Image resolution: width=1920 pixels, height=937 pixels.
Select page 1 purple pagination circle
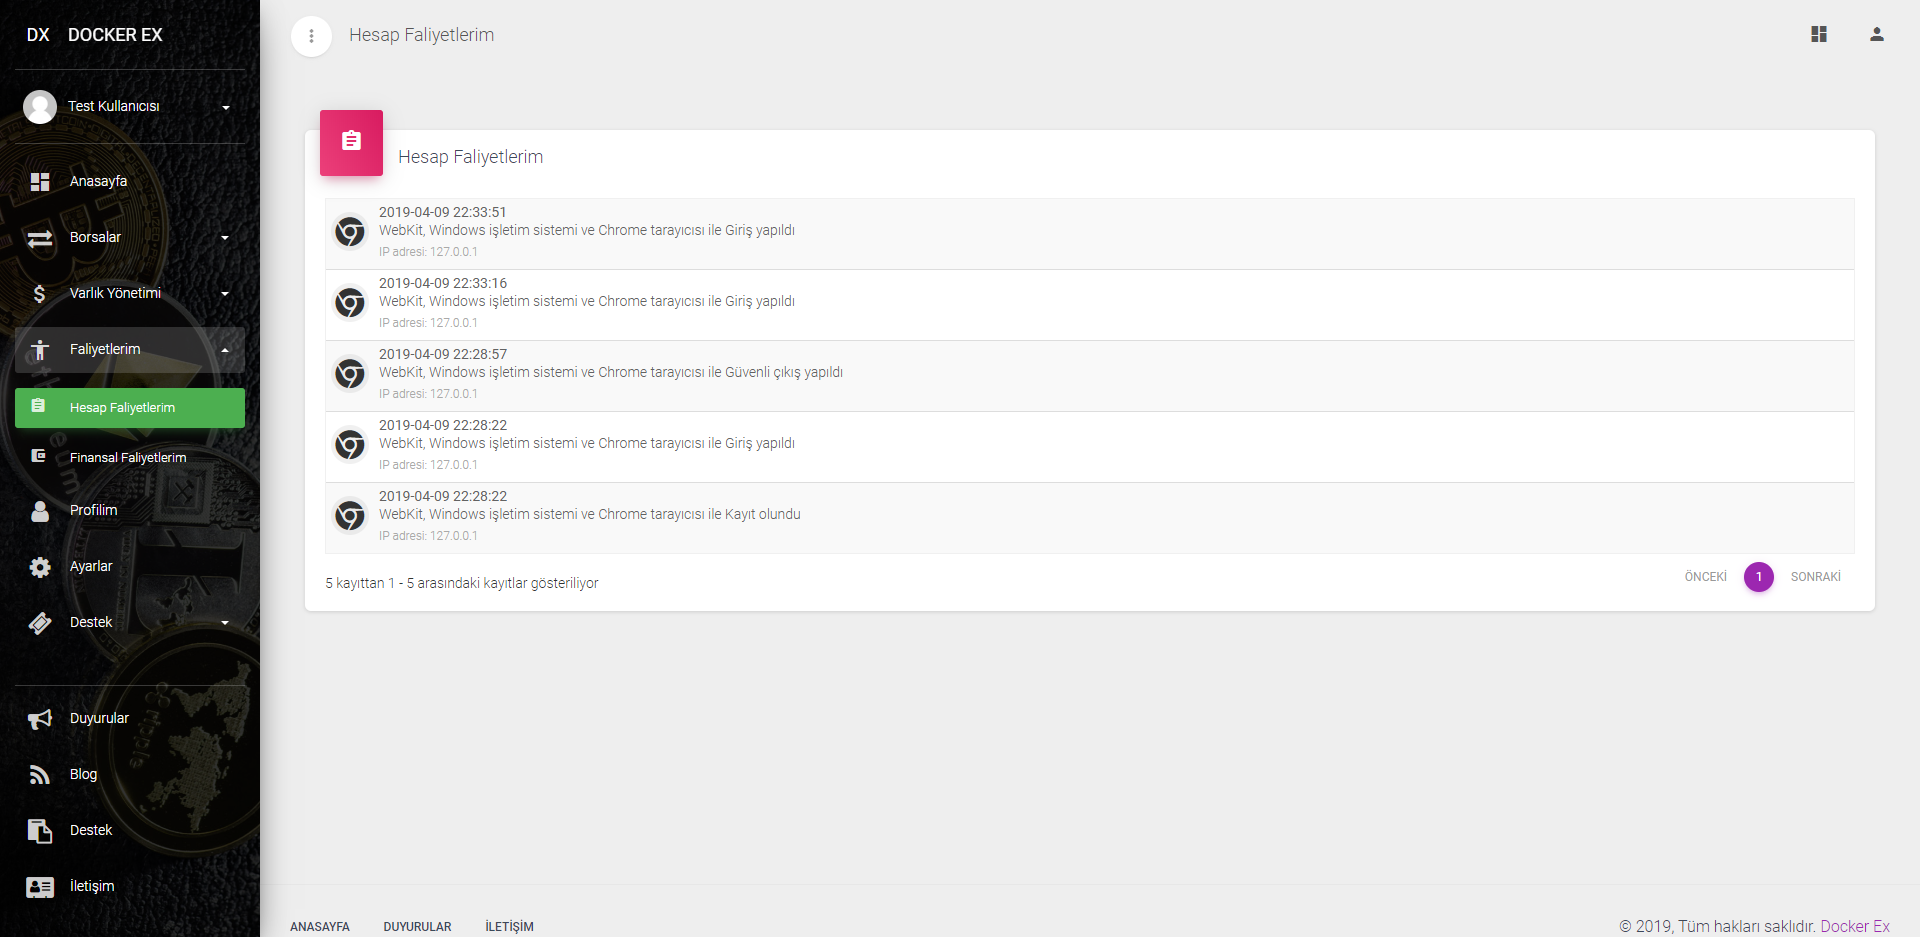1759,577
